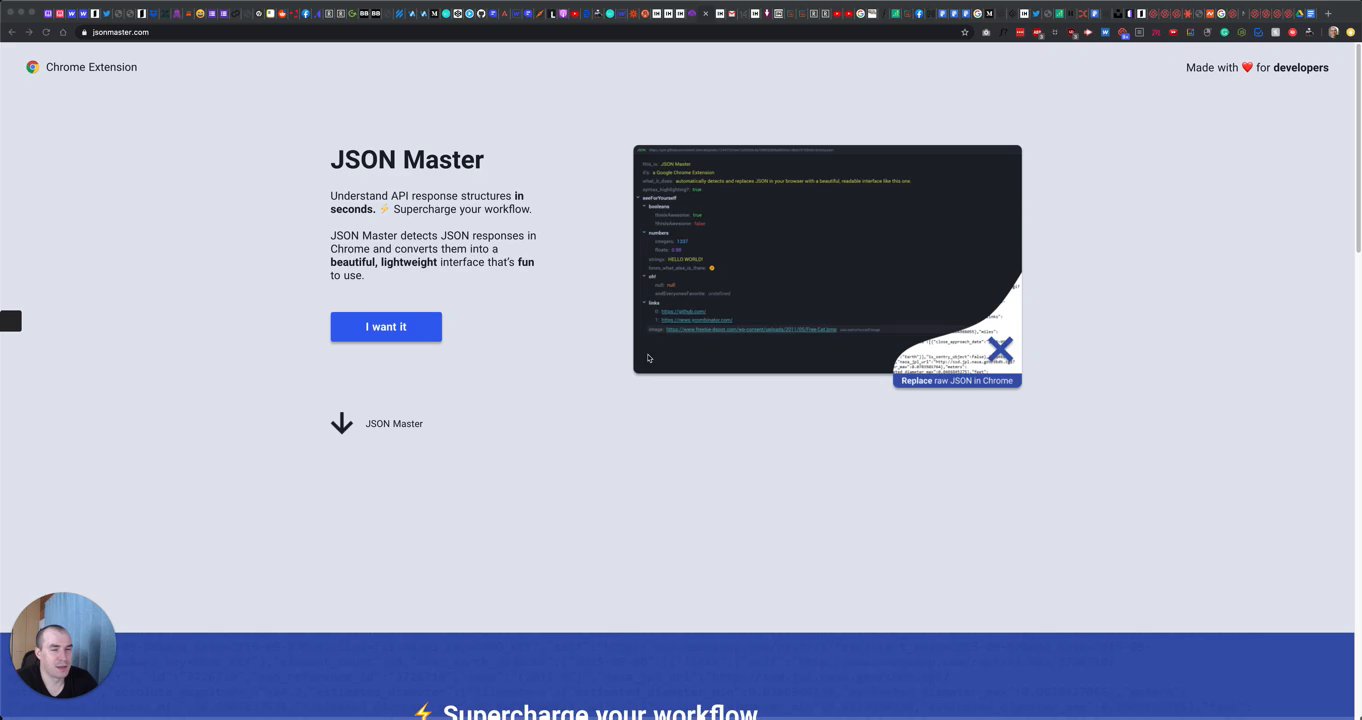The width and height of the screenshot is (1362, 720).
Task: Click the downward arrow icon below button
Action: point(342,423)
